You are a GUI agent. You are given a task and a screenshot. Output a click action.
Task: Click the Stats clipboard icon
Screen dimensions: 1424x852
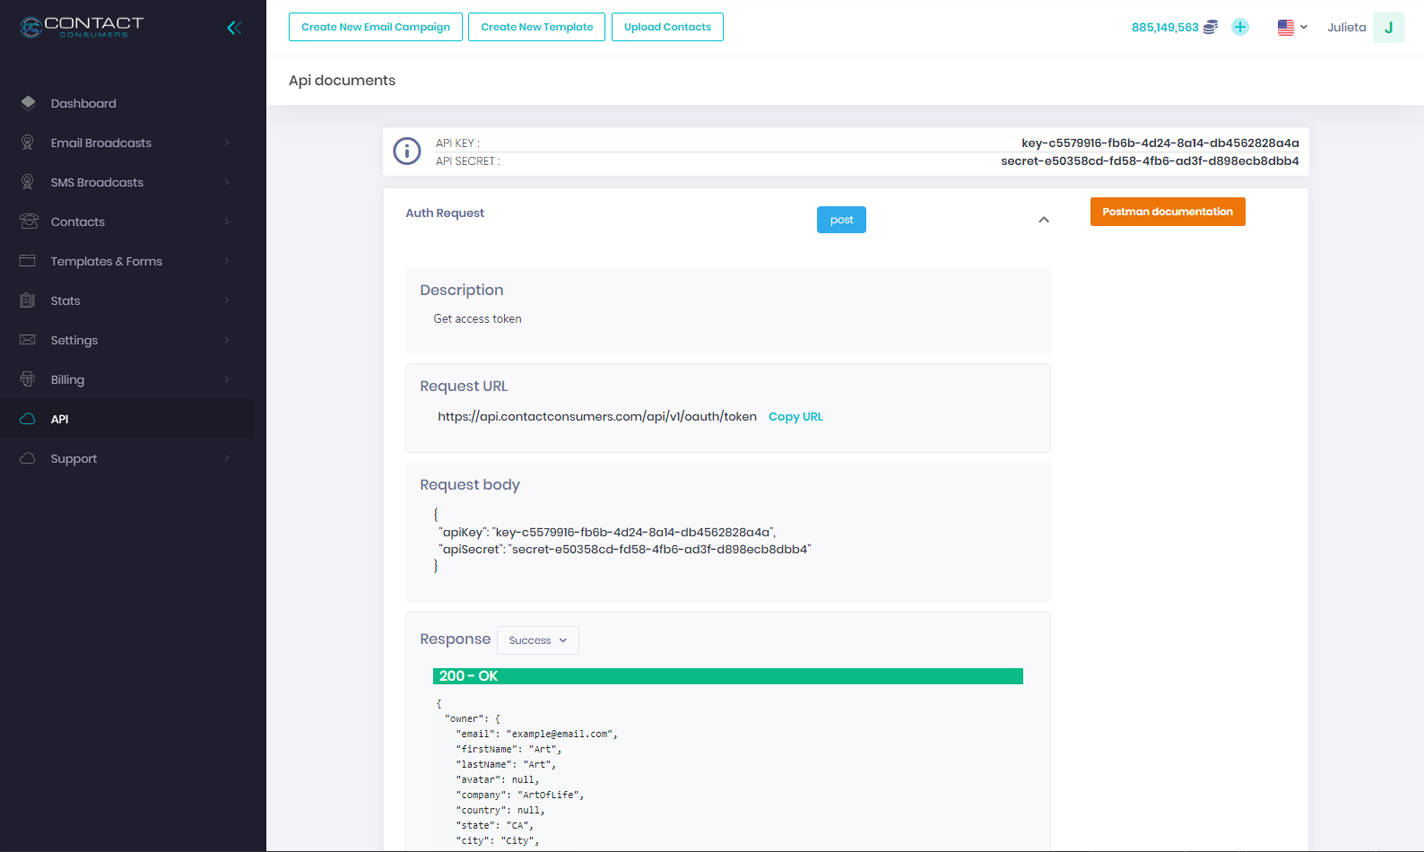(28, 300)
